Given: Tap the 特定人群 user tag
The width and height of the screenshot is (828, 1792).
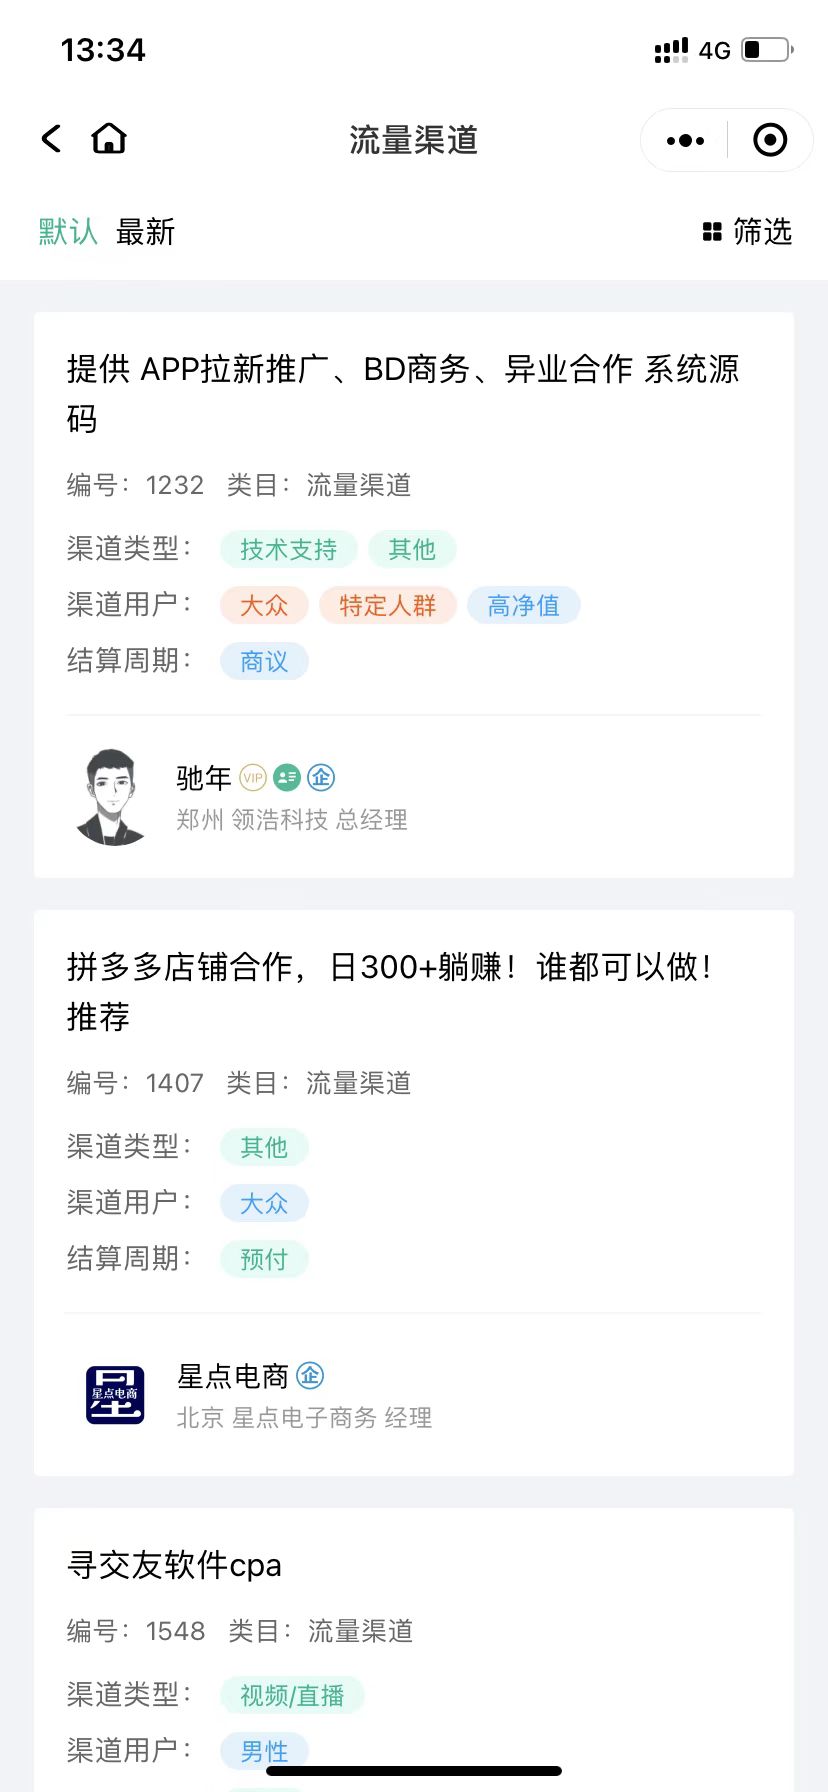Looking at the screenshot, I should pos(387,605).
